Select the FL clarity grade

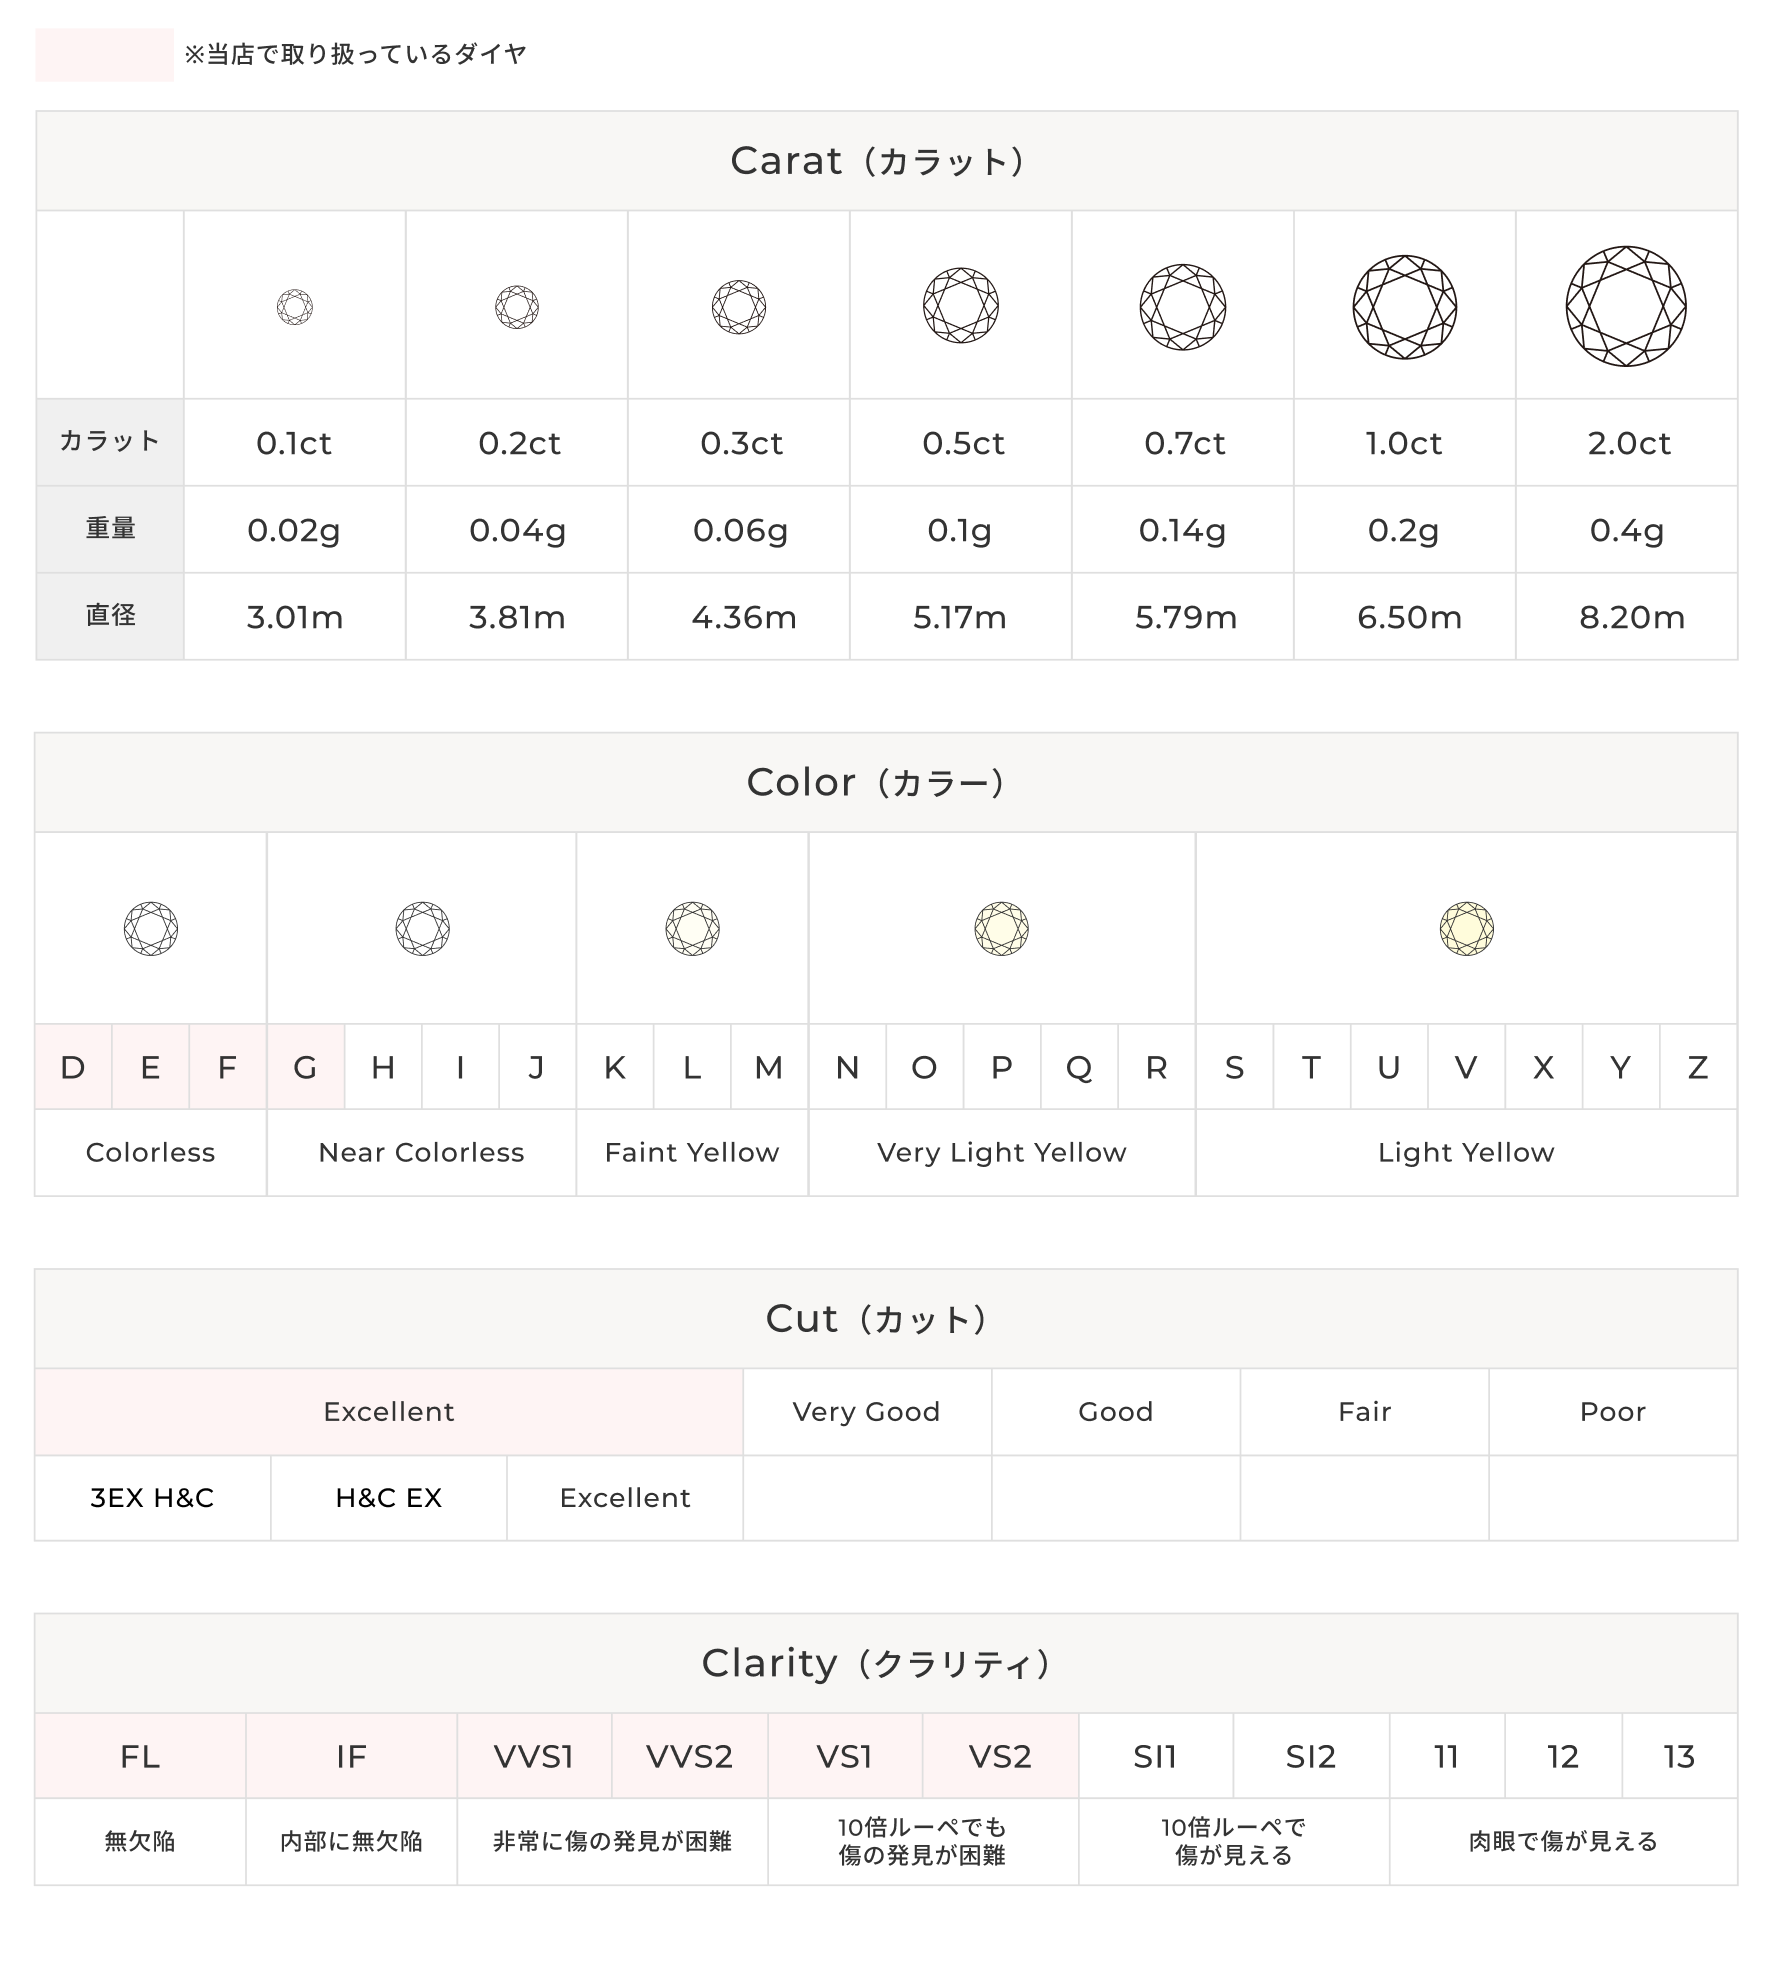[x=140, y=1757]
